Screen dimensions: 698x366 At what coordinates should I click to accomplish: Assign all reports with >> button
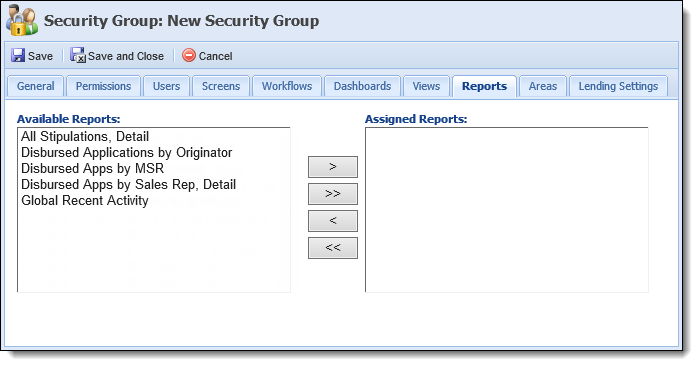pyautogui.click(x=333, y=194)
